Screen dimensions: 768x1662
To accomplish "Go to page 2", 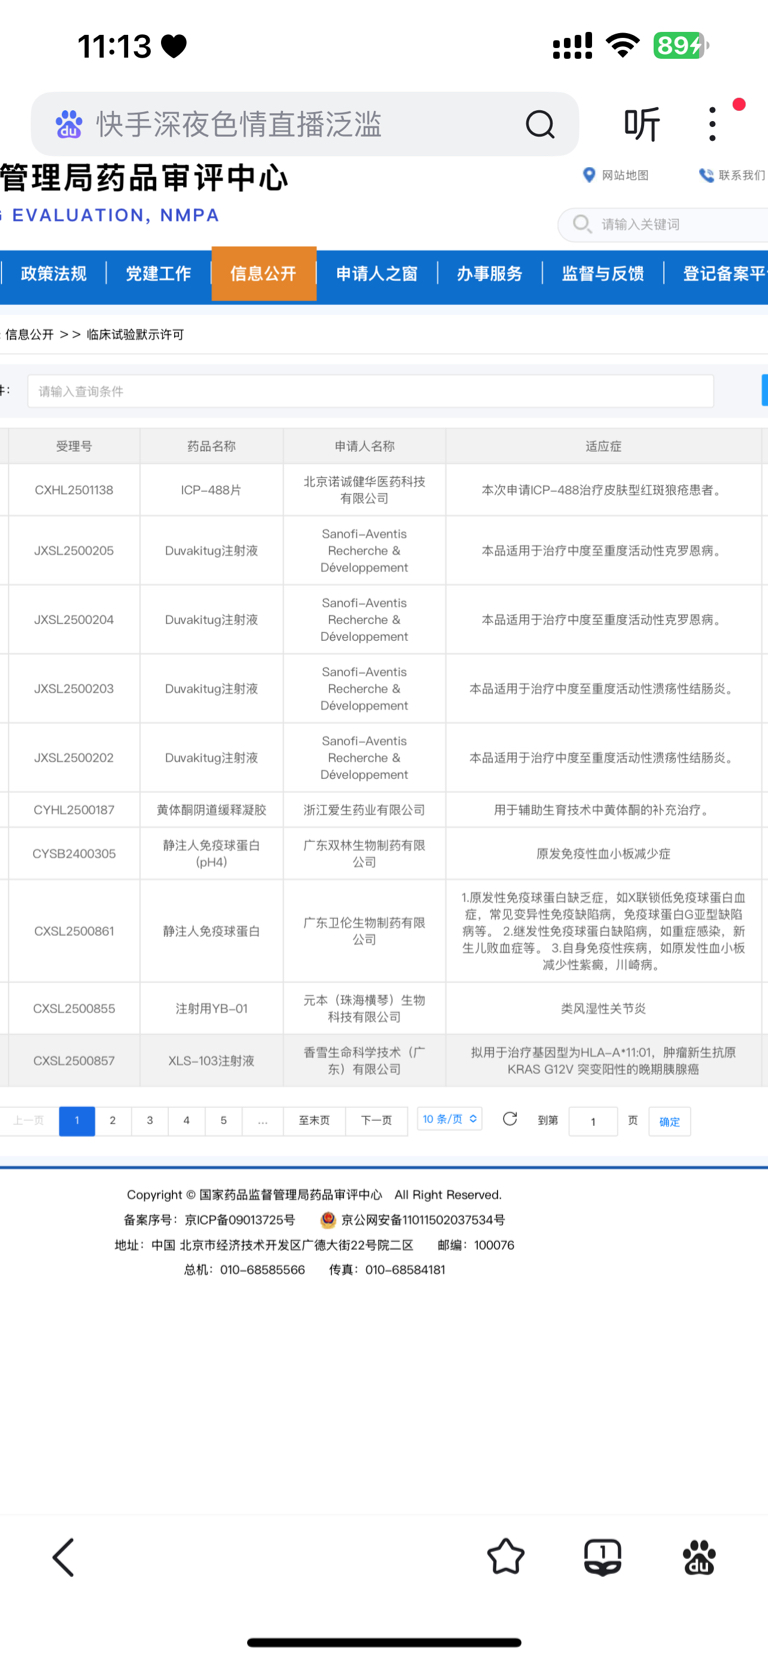I will pos(113,1121).
